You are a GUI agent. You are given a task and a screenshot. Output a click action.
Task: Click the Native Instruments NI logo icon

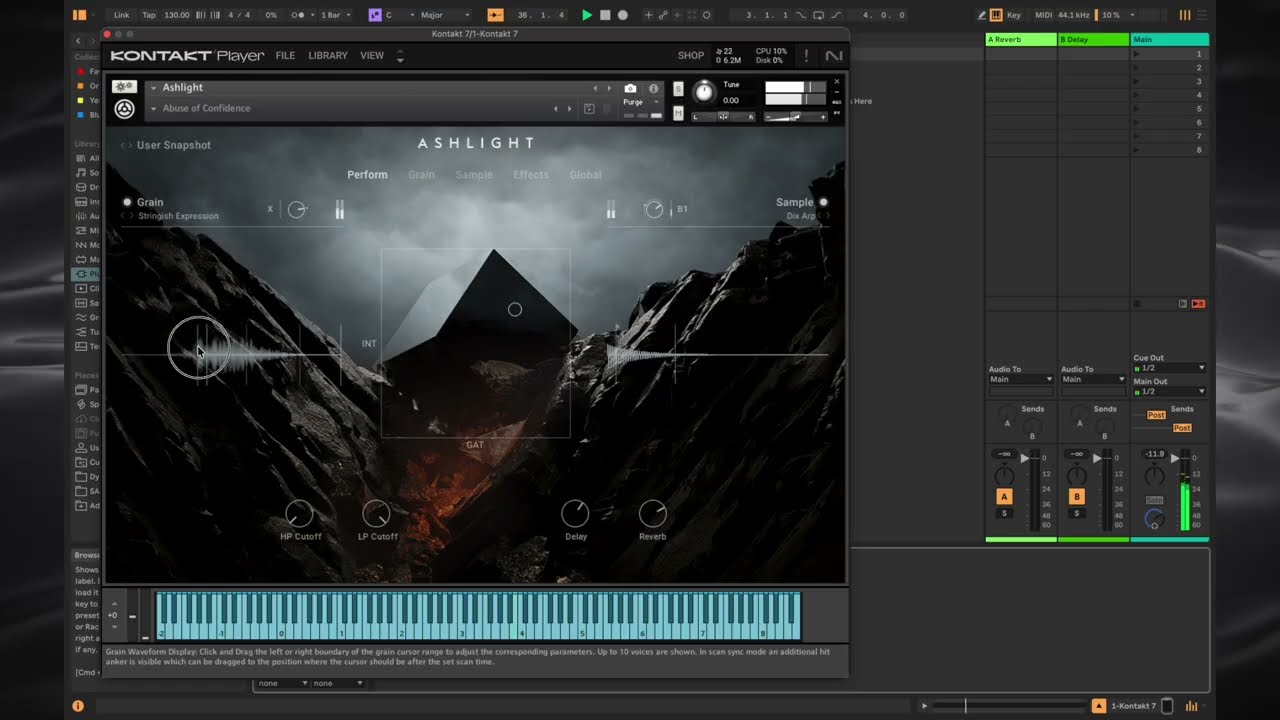[x=834, y=56]
